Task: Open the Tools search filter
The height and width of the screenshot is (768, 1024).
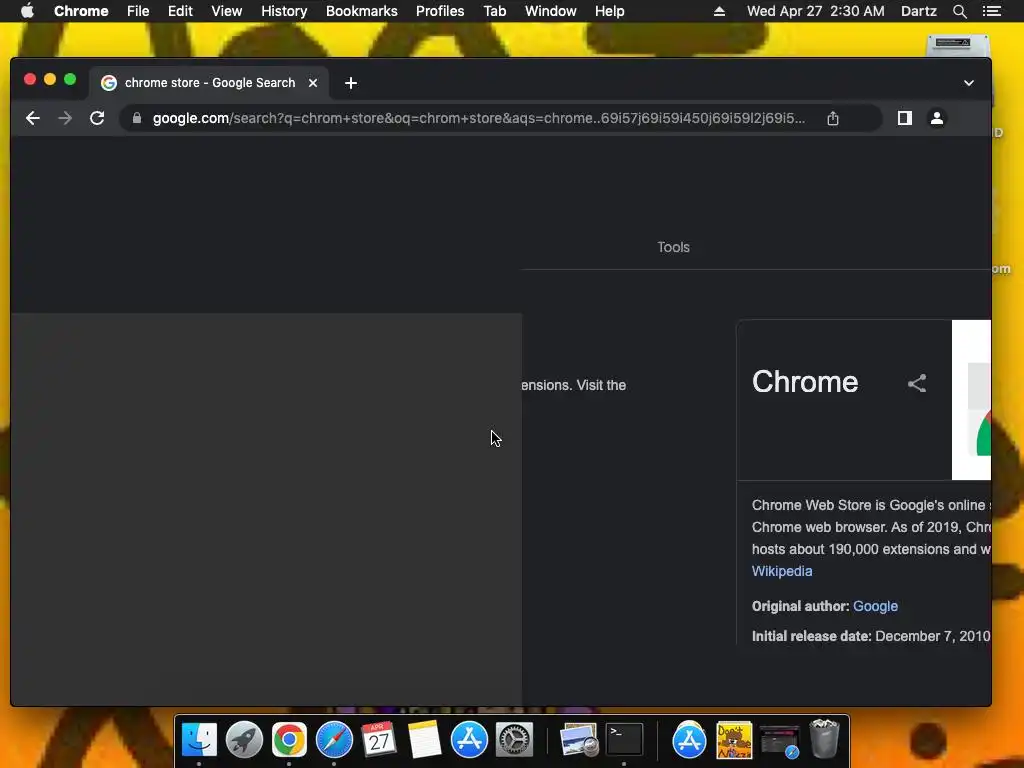Action: pos(673,247)
